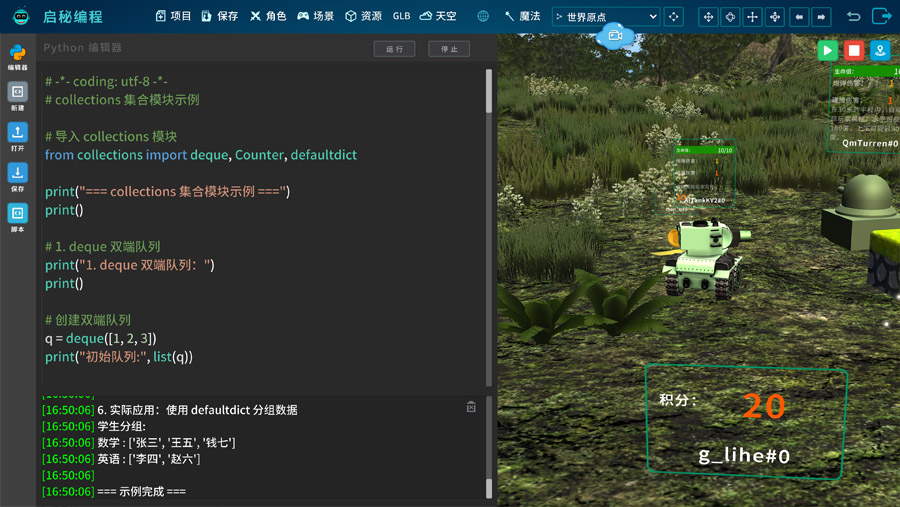Image resolution: width=900 pixels, height=507 pixels.
Task: Open the Python 编辑器 sidebar icon
Action: coord(17,57)
